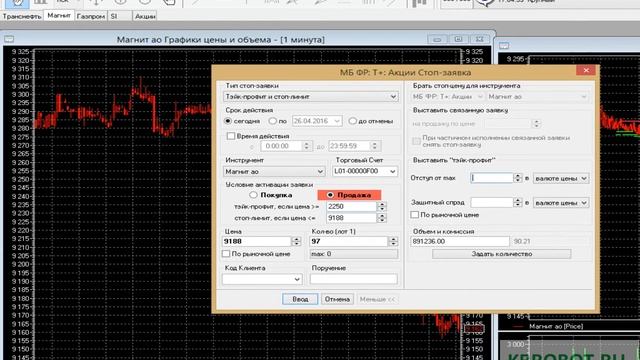Open the Торговый Счет dropdown L01-00000F00

(365, 171)
